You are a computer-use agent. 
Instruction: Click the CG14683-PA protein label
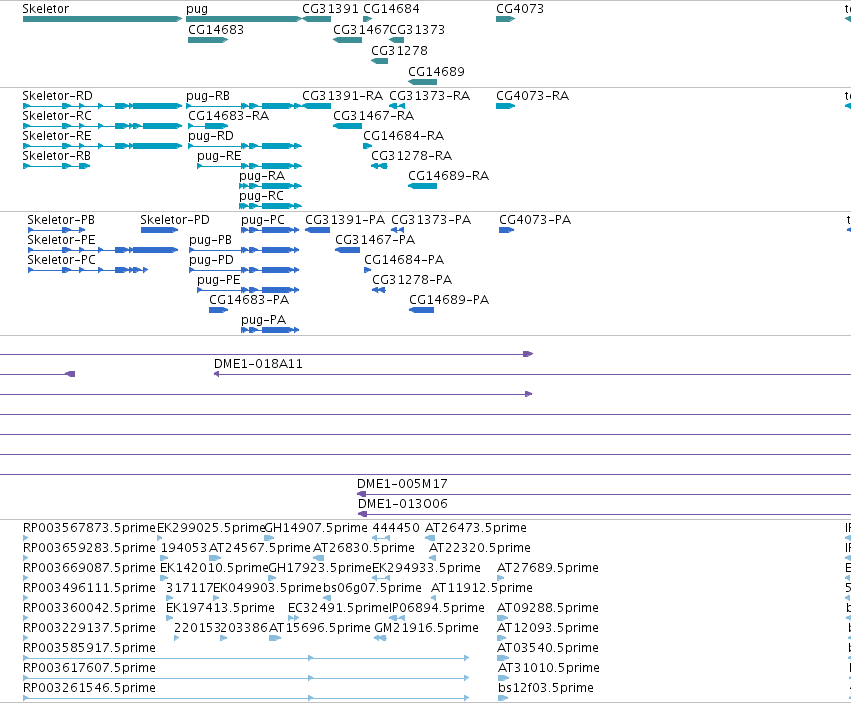[249, 300]
